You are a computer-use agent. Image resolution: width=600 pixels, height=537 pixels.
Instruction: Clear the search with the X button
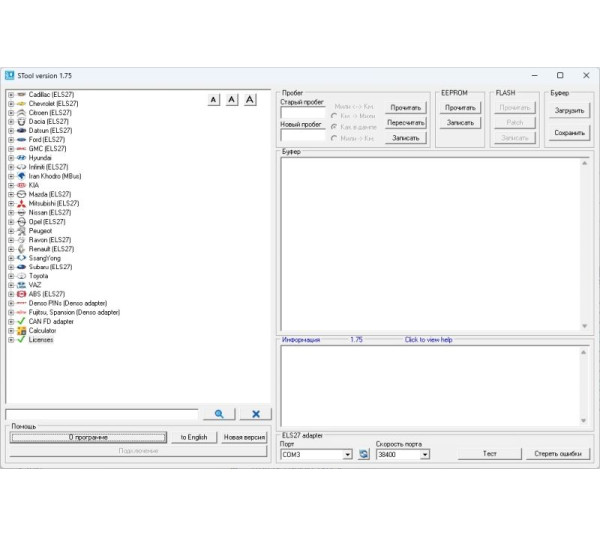(x=255, y=414)
